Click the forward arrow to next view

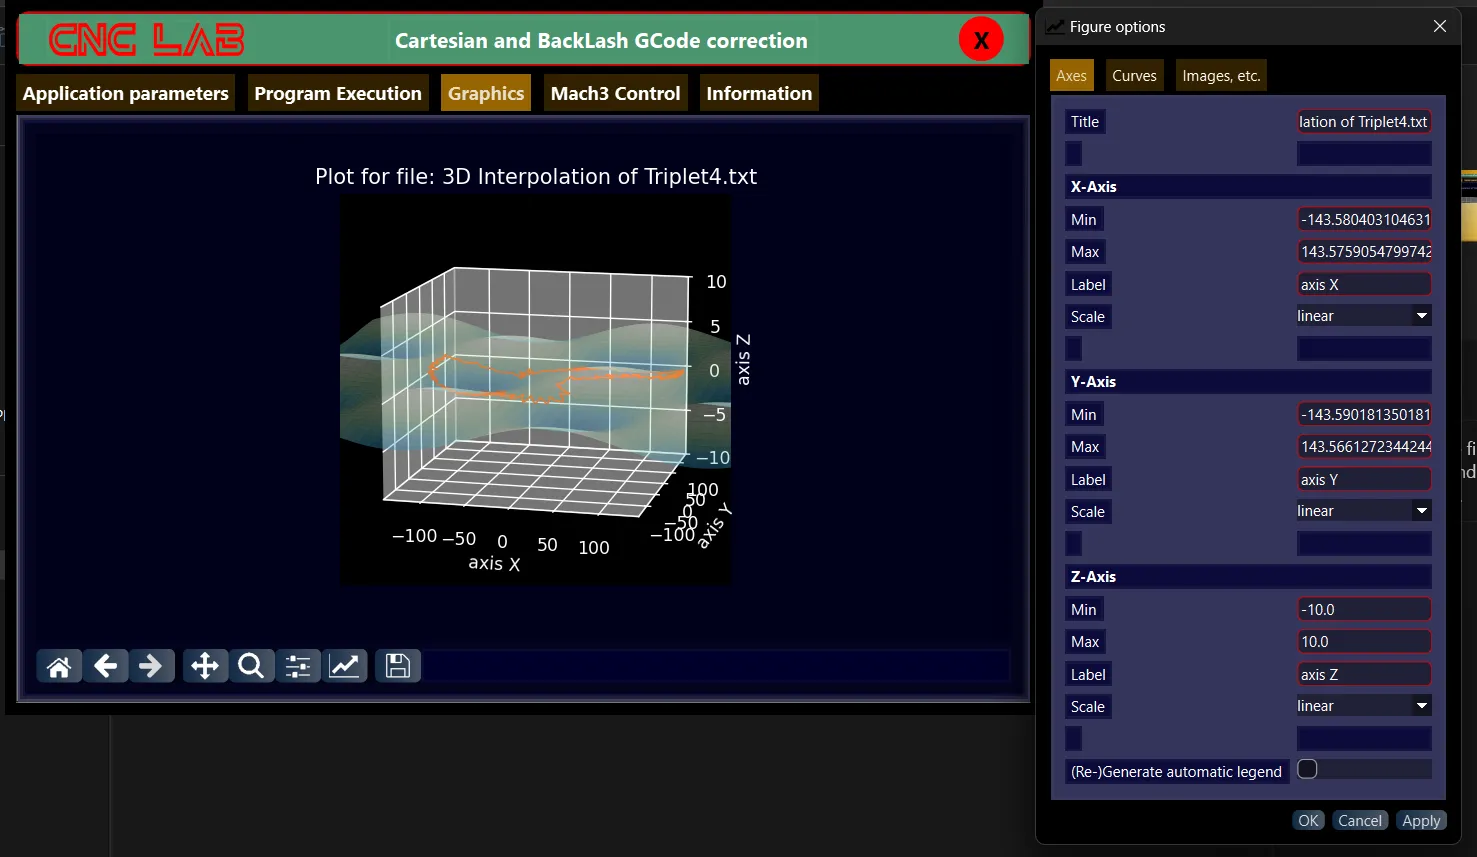[150, 666]
